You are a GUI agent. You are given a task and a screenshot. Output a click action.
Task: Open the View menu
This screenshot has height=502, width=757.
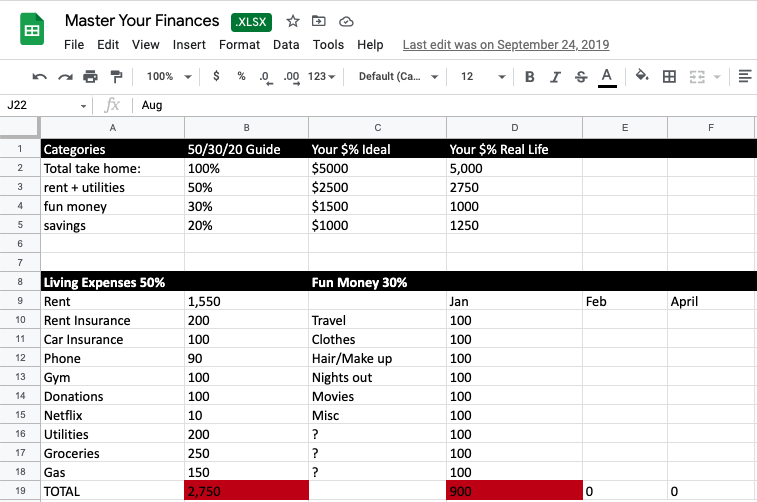coord(145,45)
